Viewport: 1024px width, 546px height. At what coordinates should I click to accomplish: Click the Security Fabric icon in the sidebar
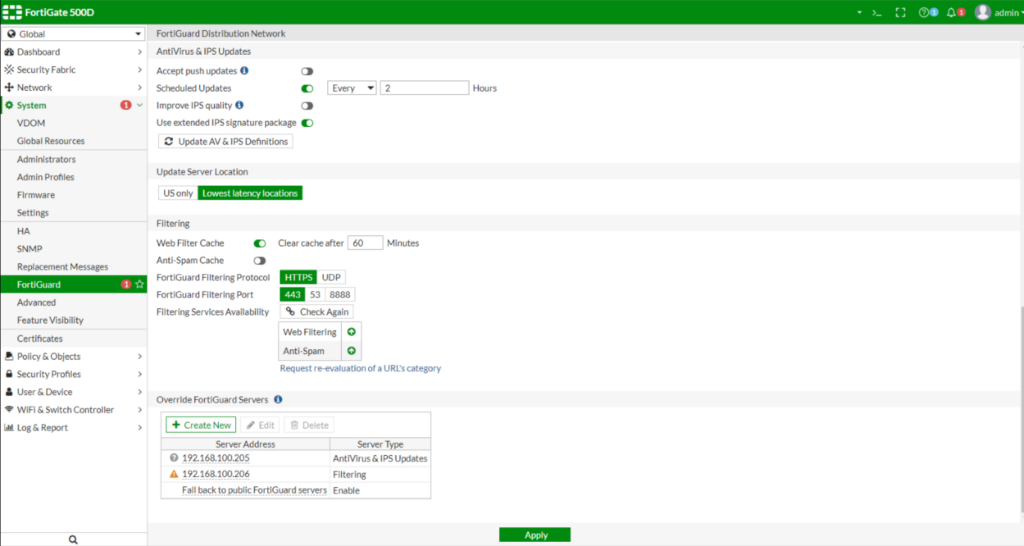[x=9, y=69]
